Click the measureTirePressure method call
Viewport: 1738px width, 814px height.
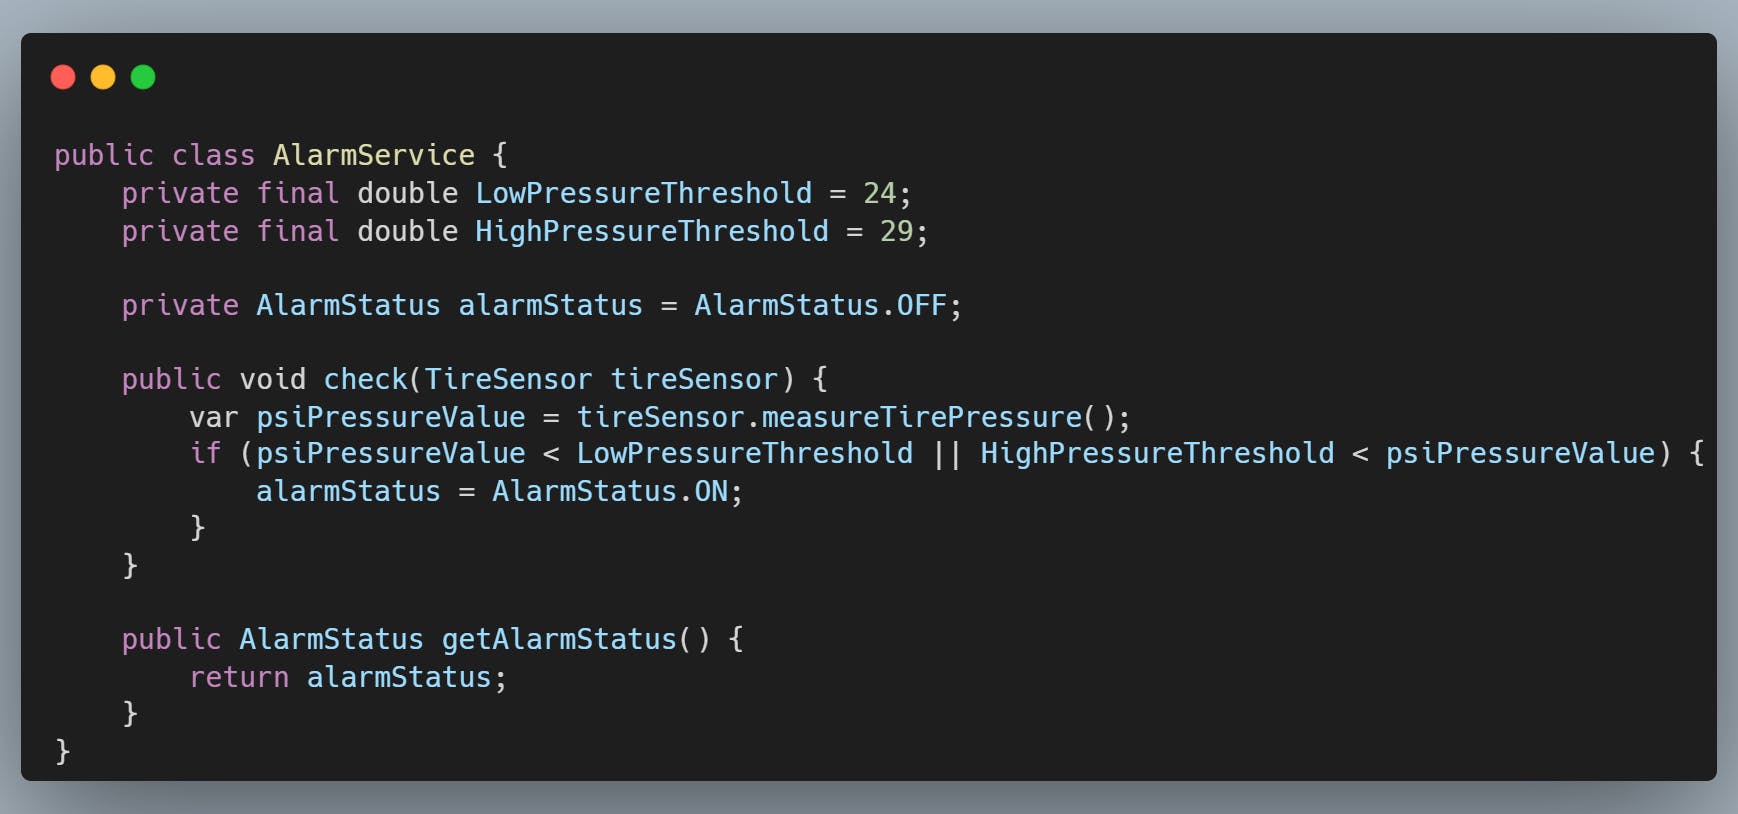click(x=921, y=417)
